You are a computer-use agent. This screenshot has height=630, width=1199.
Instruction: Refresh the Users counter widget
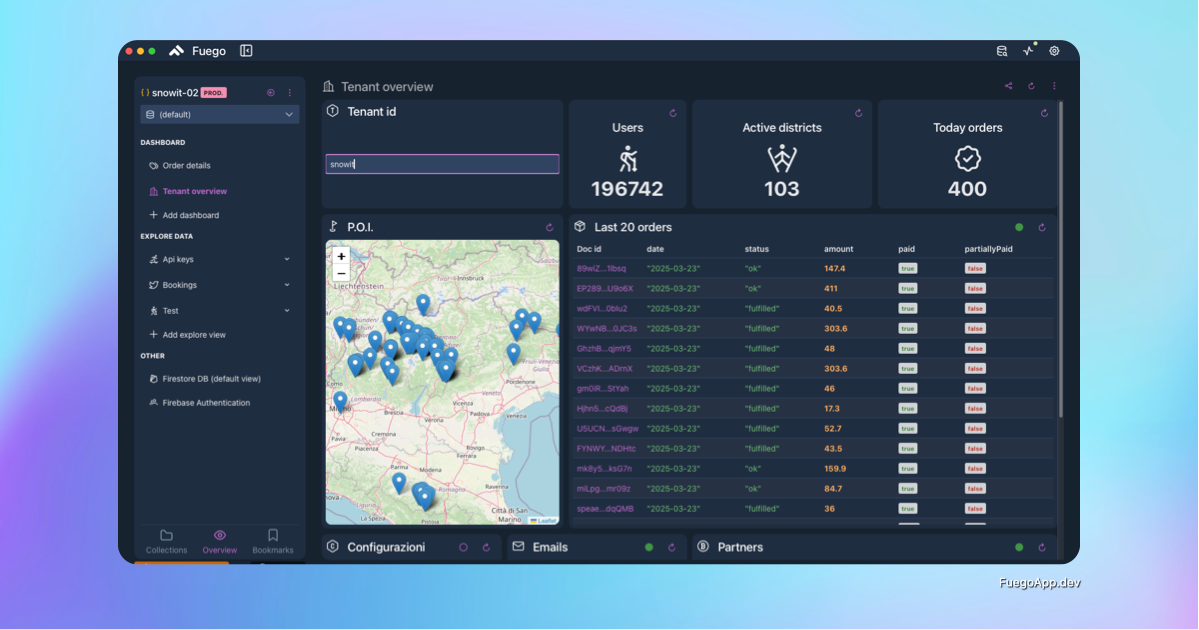[673, 113]
